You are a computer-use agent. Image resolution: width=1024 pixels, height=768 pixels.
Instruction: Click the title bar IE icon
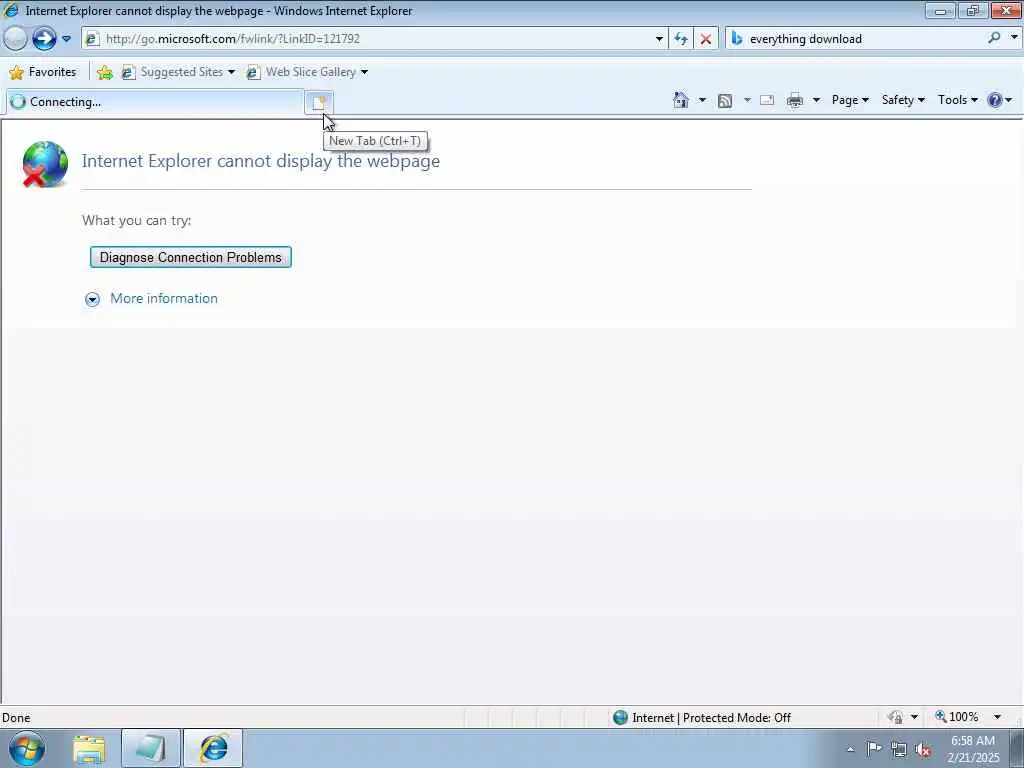pos(11,10)
